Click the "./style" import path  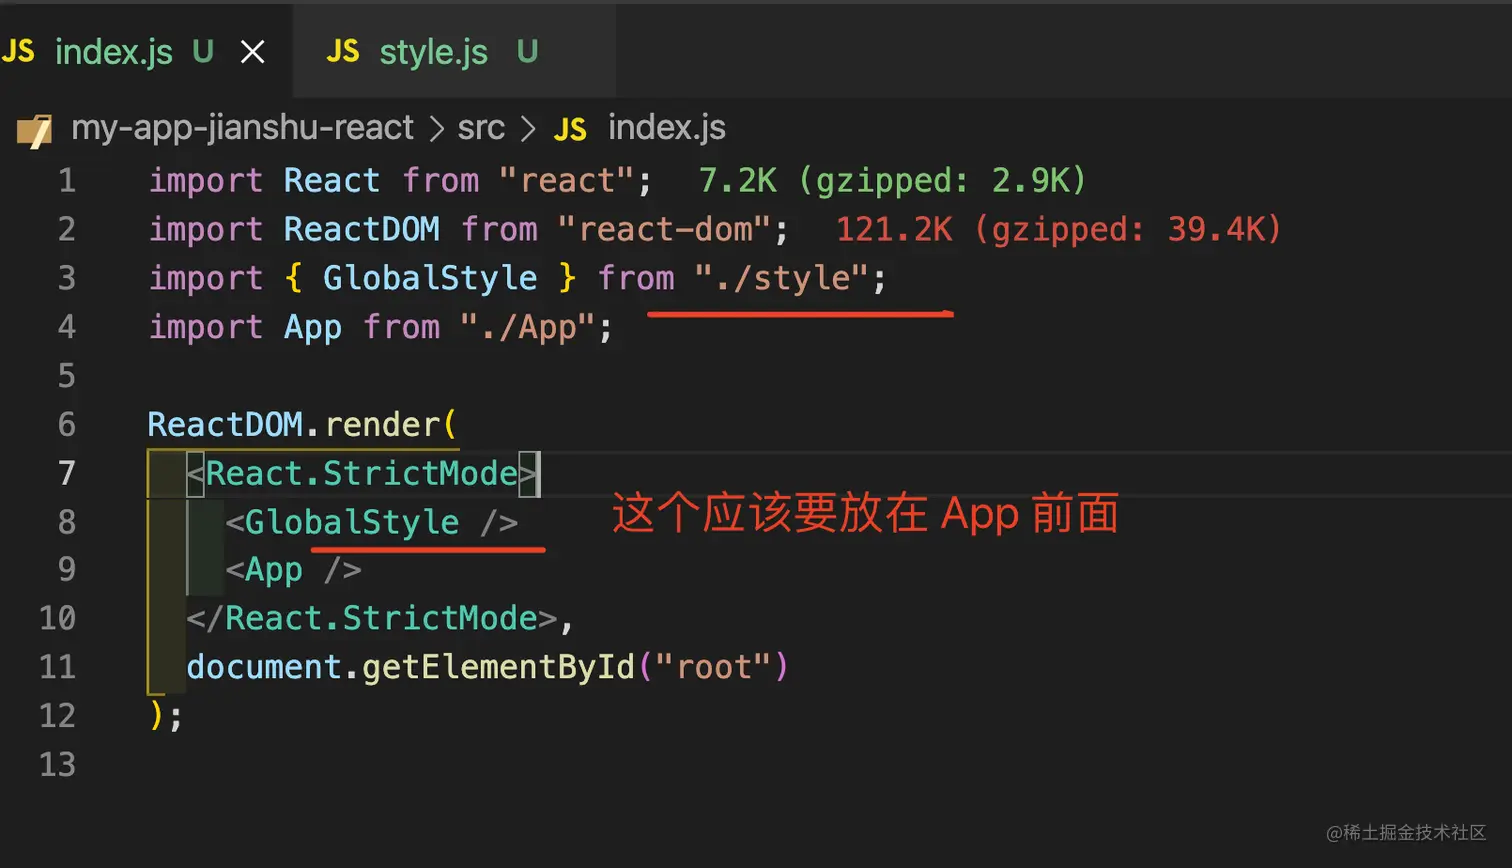coord(782,278)
